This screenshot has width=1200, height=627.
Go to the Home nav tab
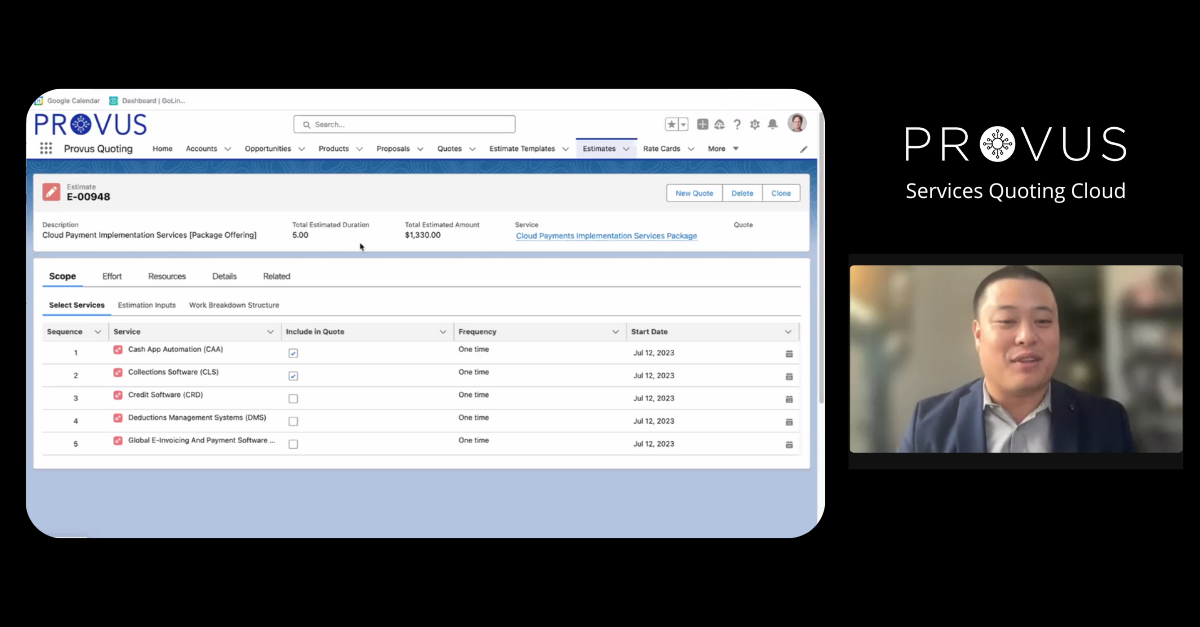[162, 149]
